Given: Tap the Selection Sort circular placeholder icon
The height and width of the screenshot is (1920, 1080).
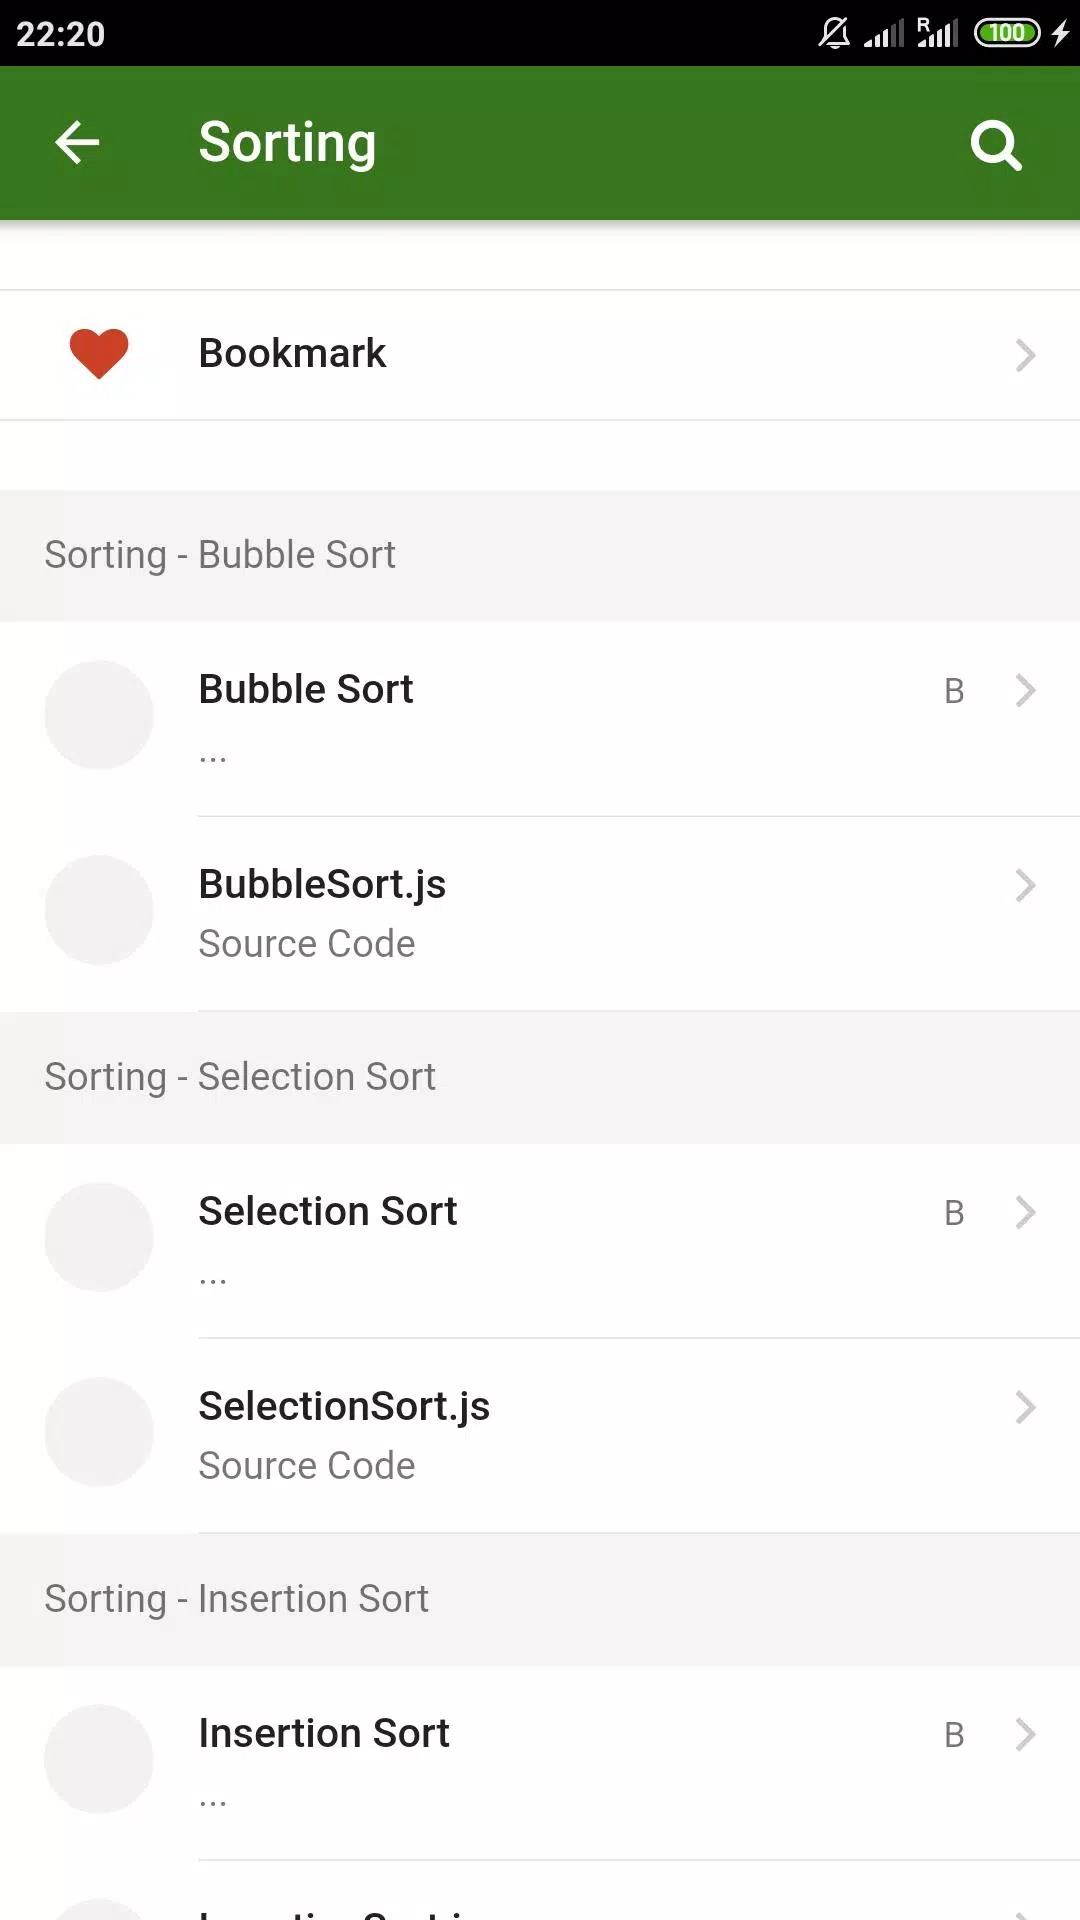Looking at the screenshot, I should pos(99,1237).
